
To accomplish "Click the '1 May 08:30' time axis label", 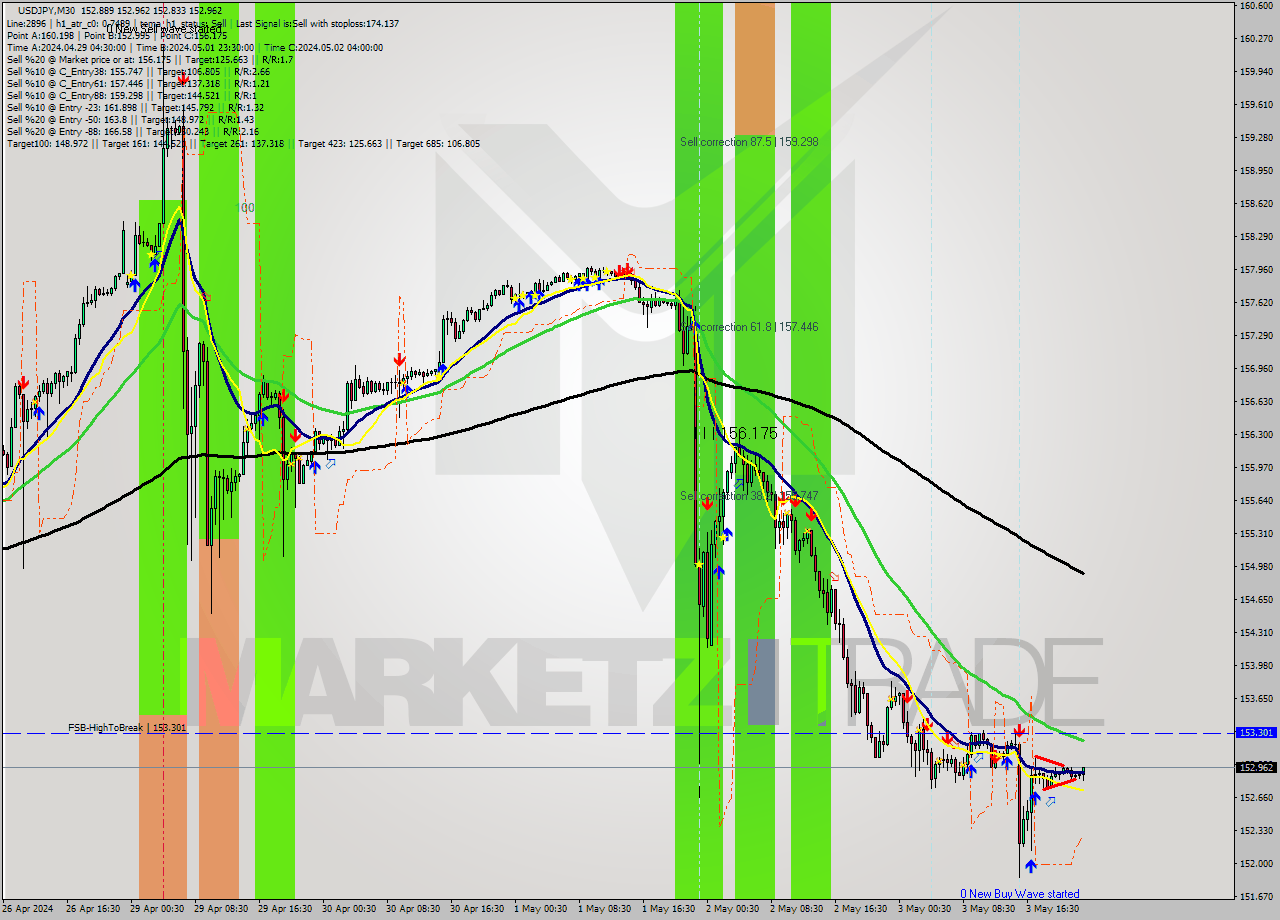I will [605, 909].
